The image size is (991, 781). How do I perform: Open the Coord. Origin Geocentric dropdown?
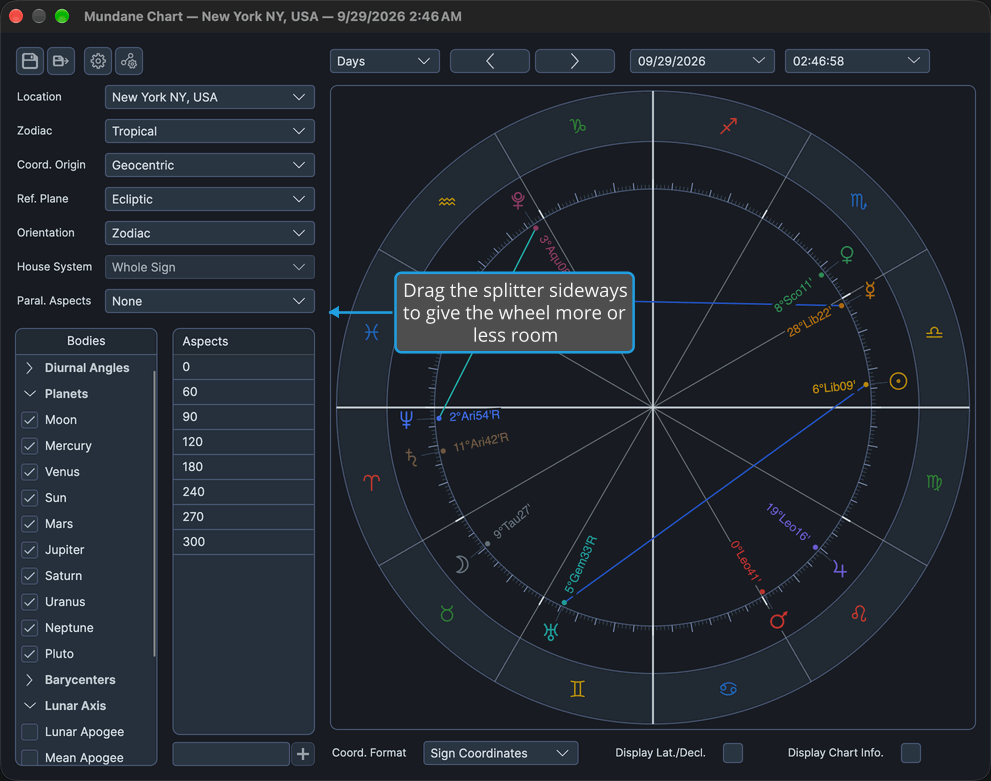click(x=209, y=166)
